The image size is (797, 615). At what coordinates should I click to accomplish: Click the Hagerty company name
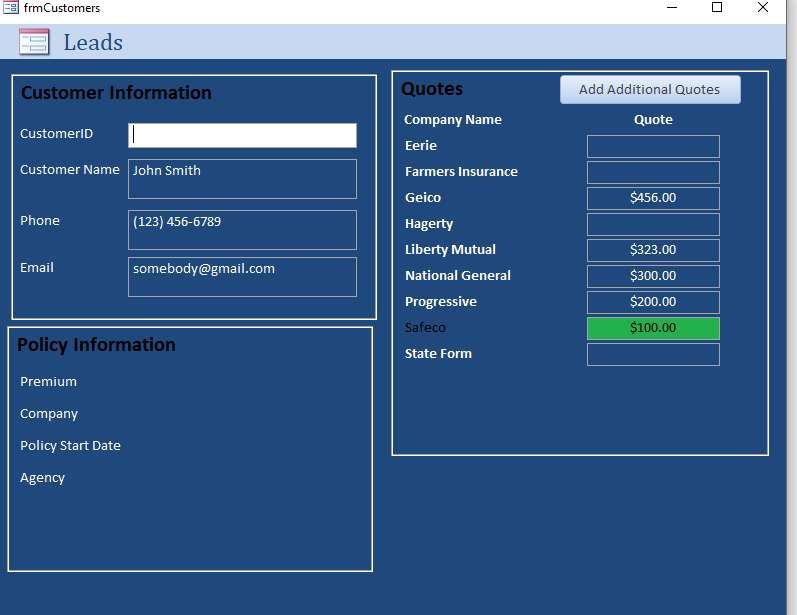[x=429, y=224]
